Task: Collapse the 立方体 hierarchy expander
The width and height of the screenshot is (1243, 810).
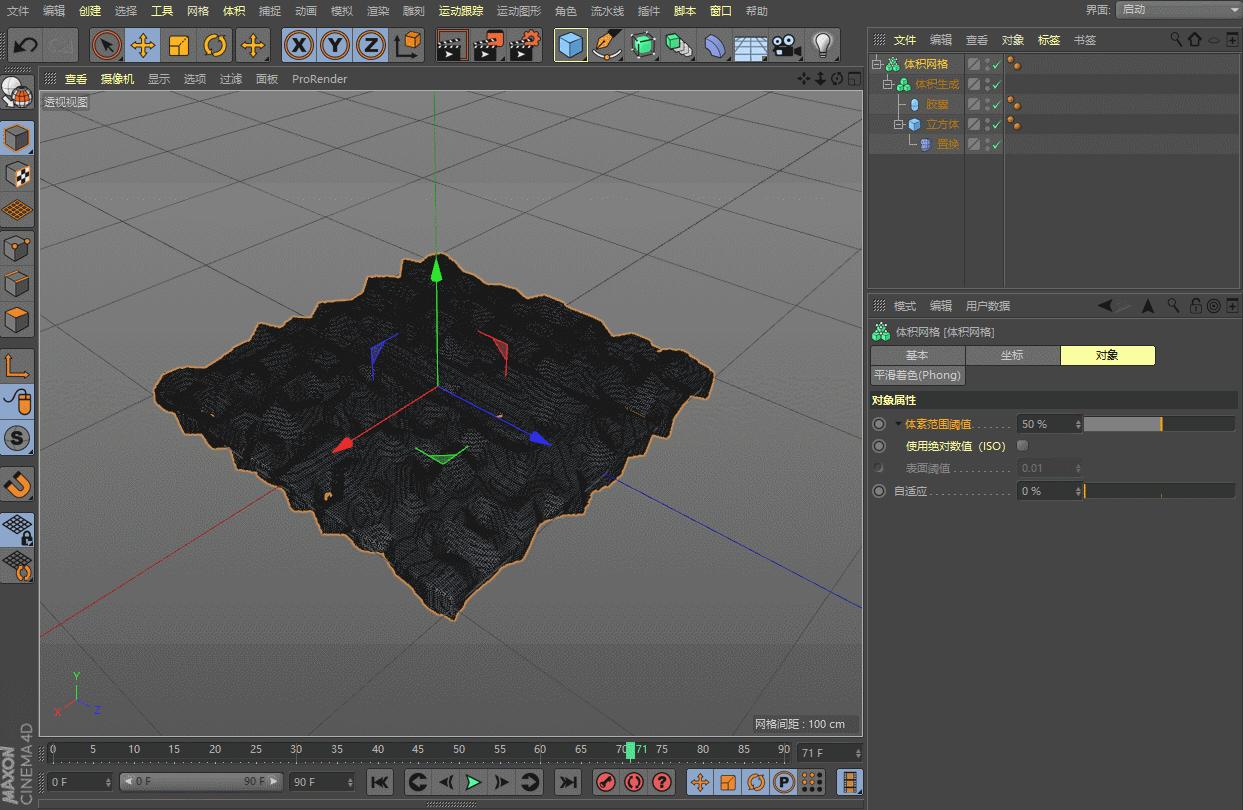Action: pos(898,124)
